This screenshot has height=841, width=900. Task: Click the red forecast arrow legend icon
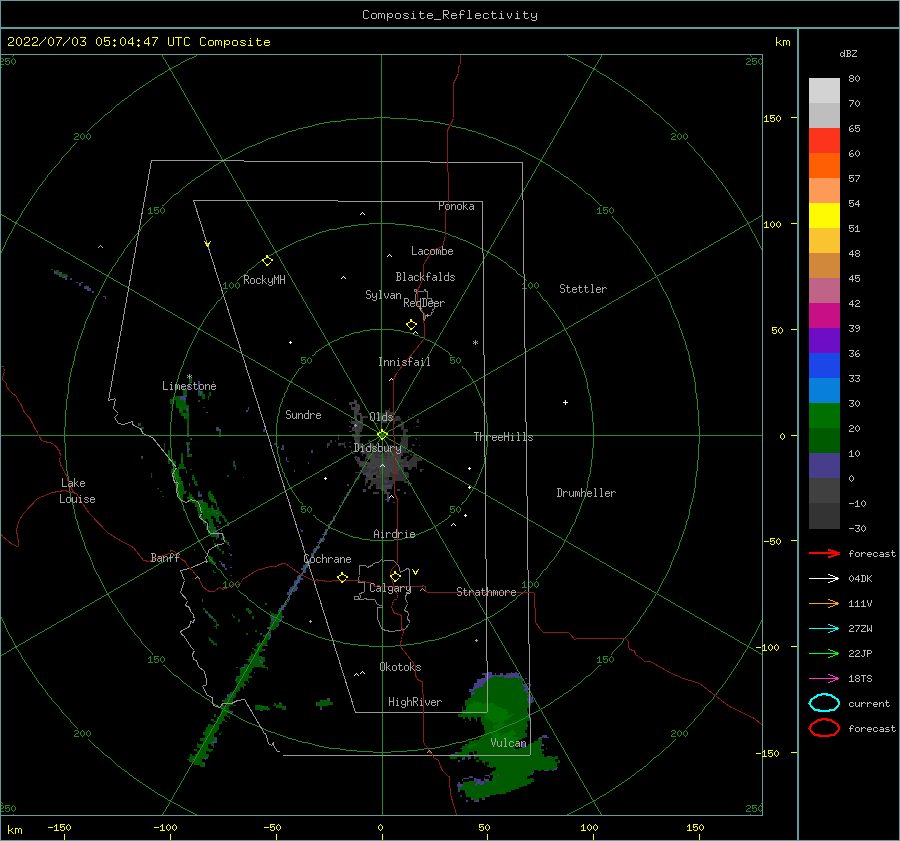[x=824, y=553]
